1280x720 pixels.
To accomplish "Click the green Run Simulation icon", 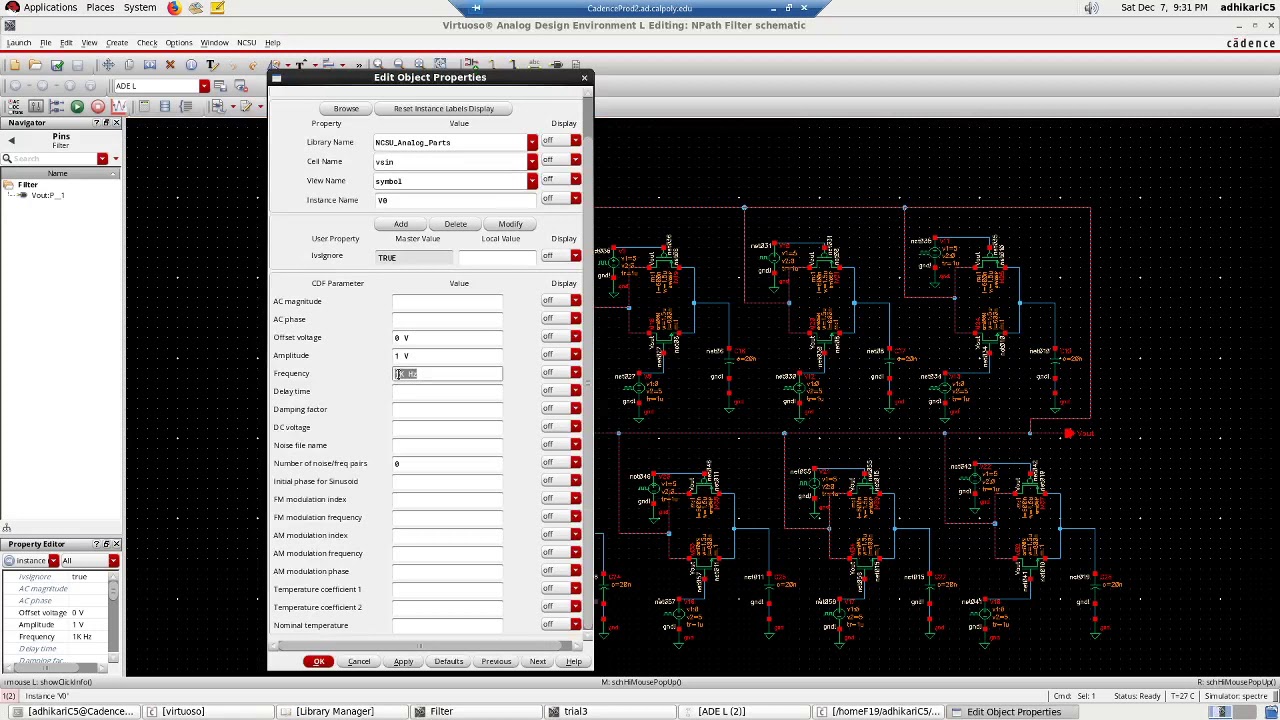I will 77,106.
